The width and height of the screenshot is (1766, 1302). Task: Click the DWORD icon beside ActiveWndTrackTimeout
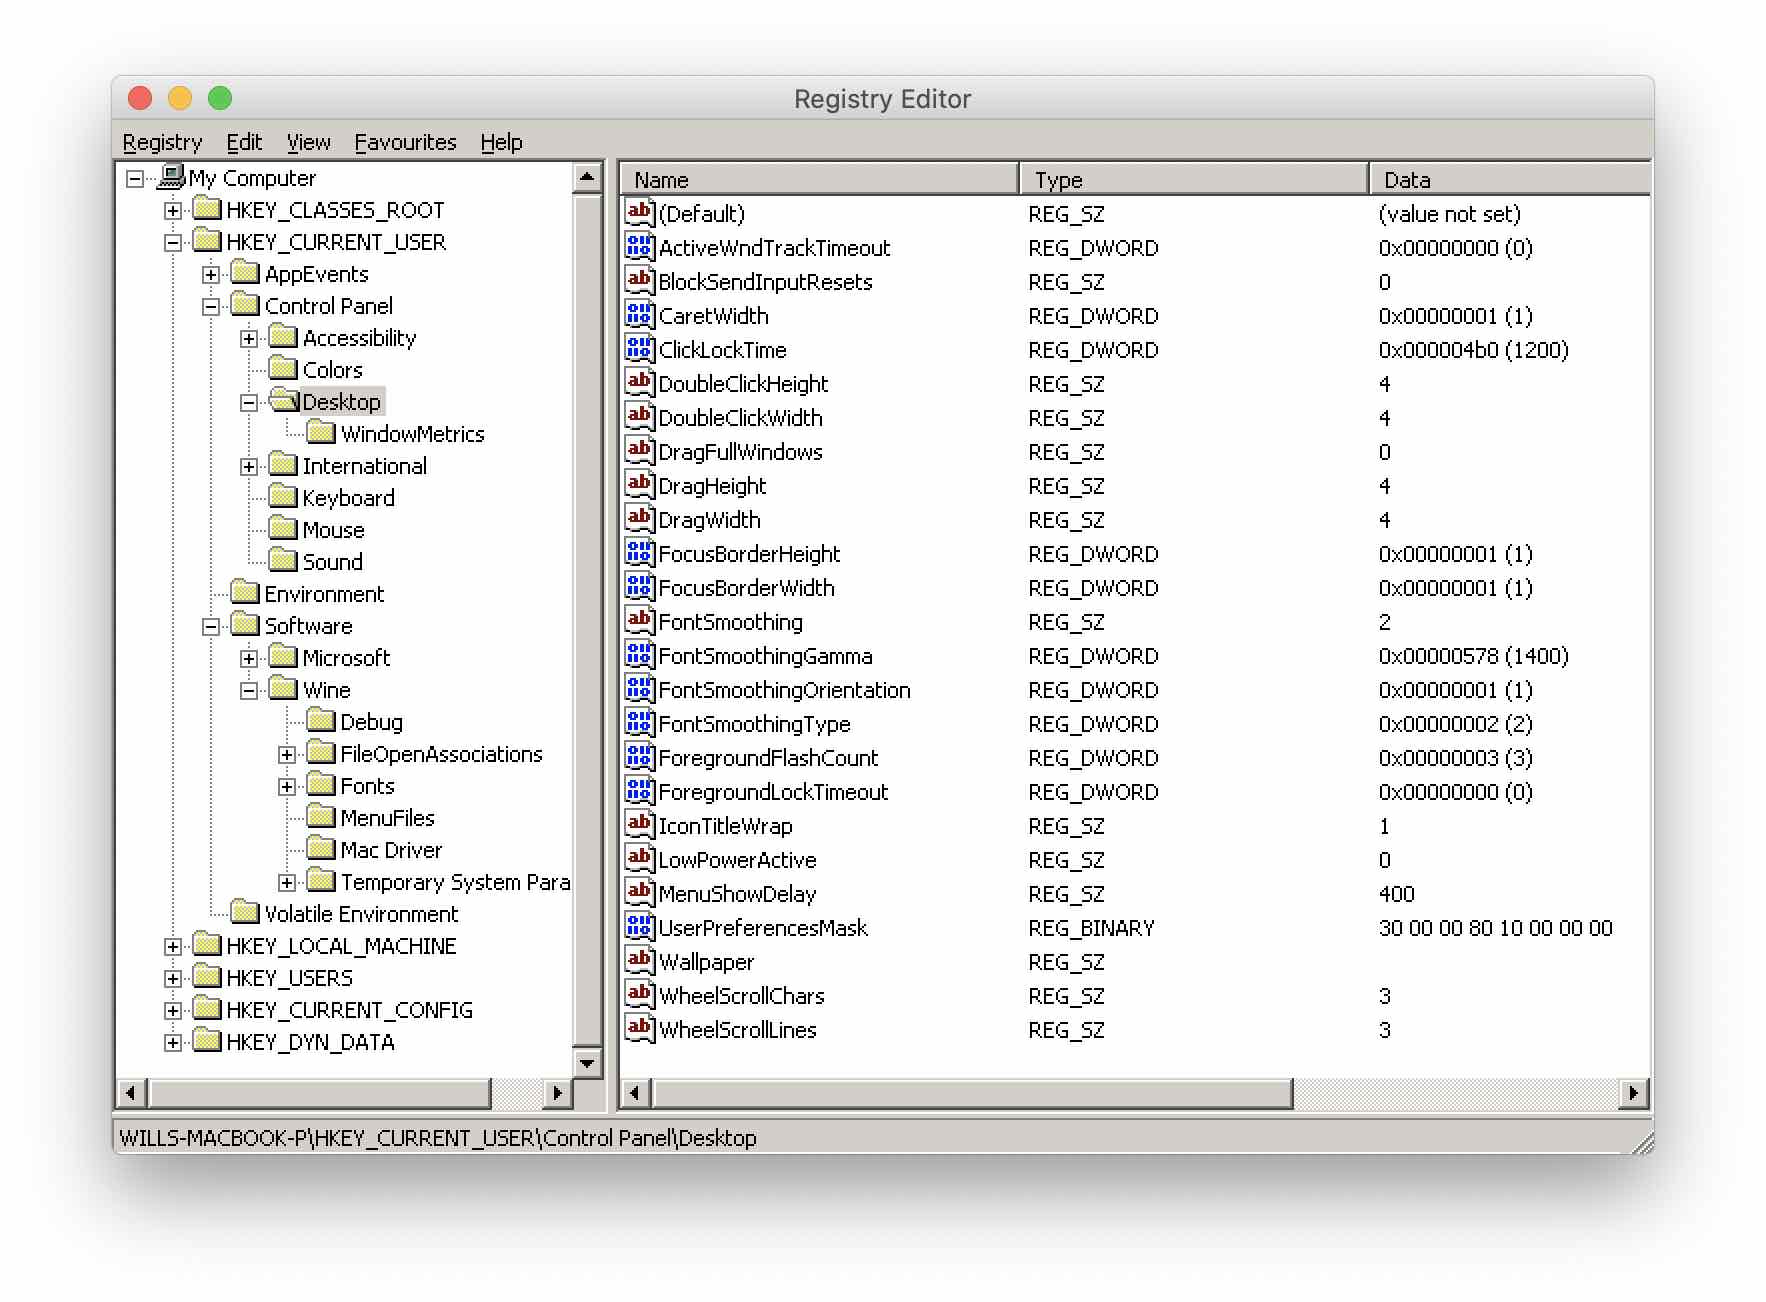coord(640,246)
